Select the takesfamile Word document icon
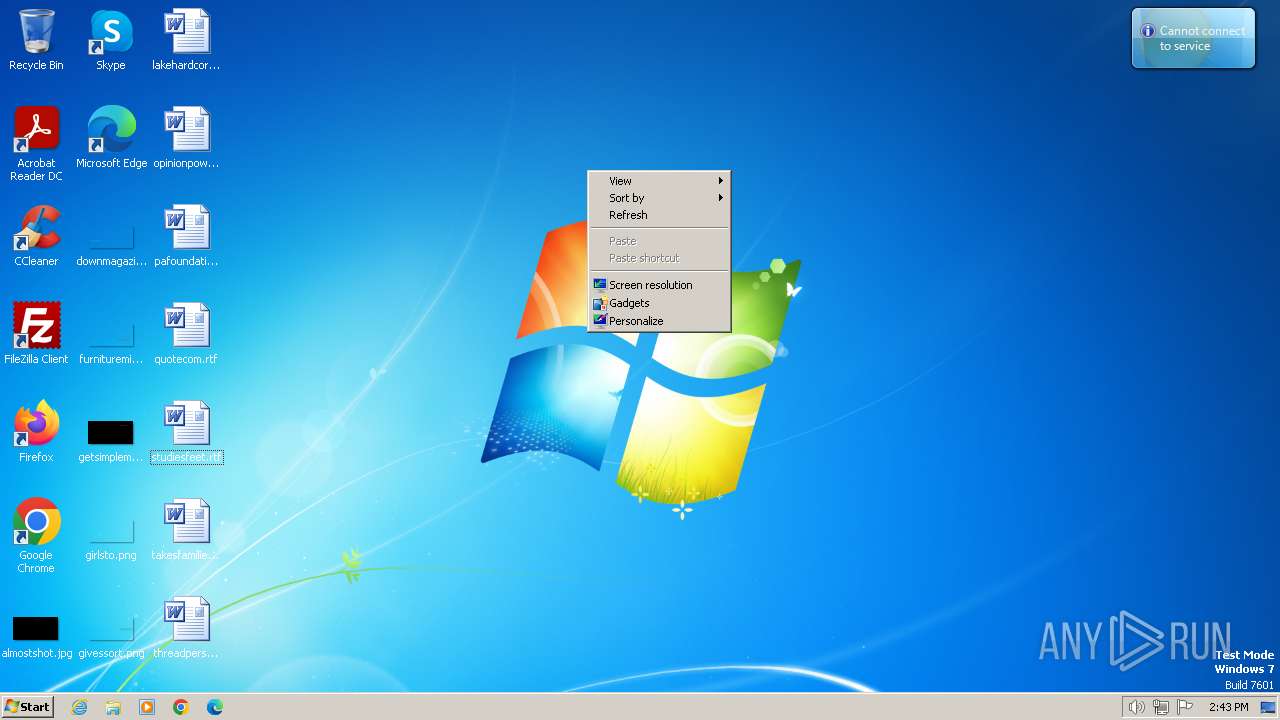The height and width of the screenshot is (720, 1280). click(x=186, y=530)
